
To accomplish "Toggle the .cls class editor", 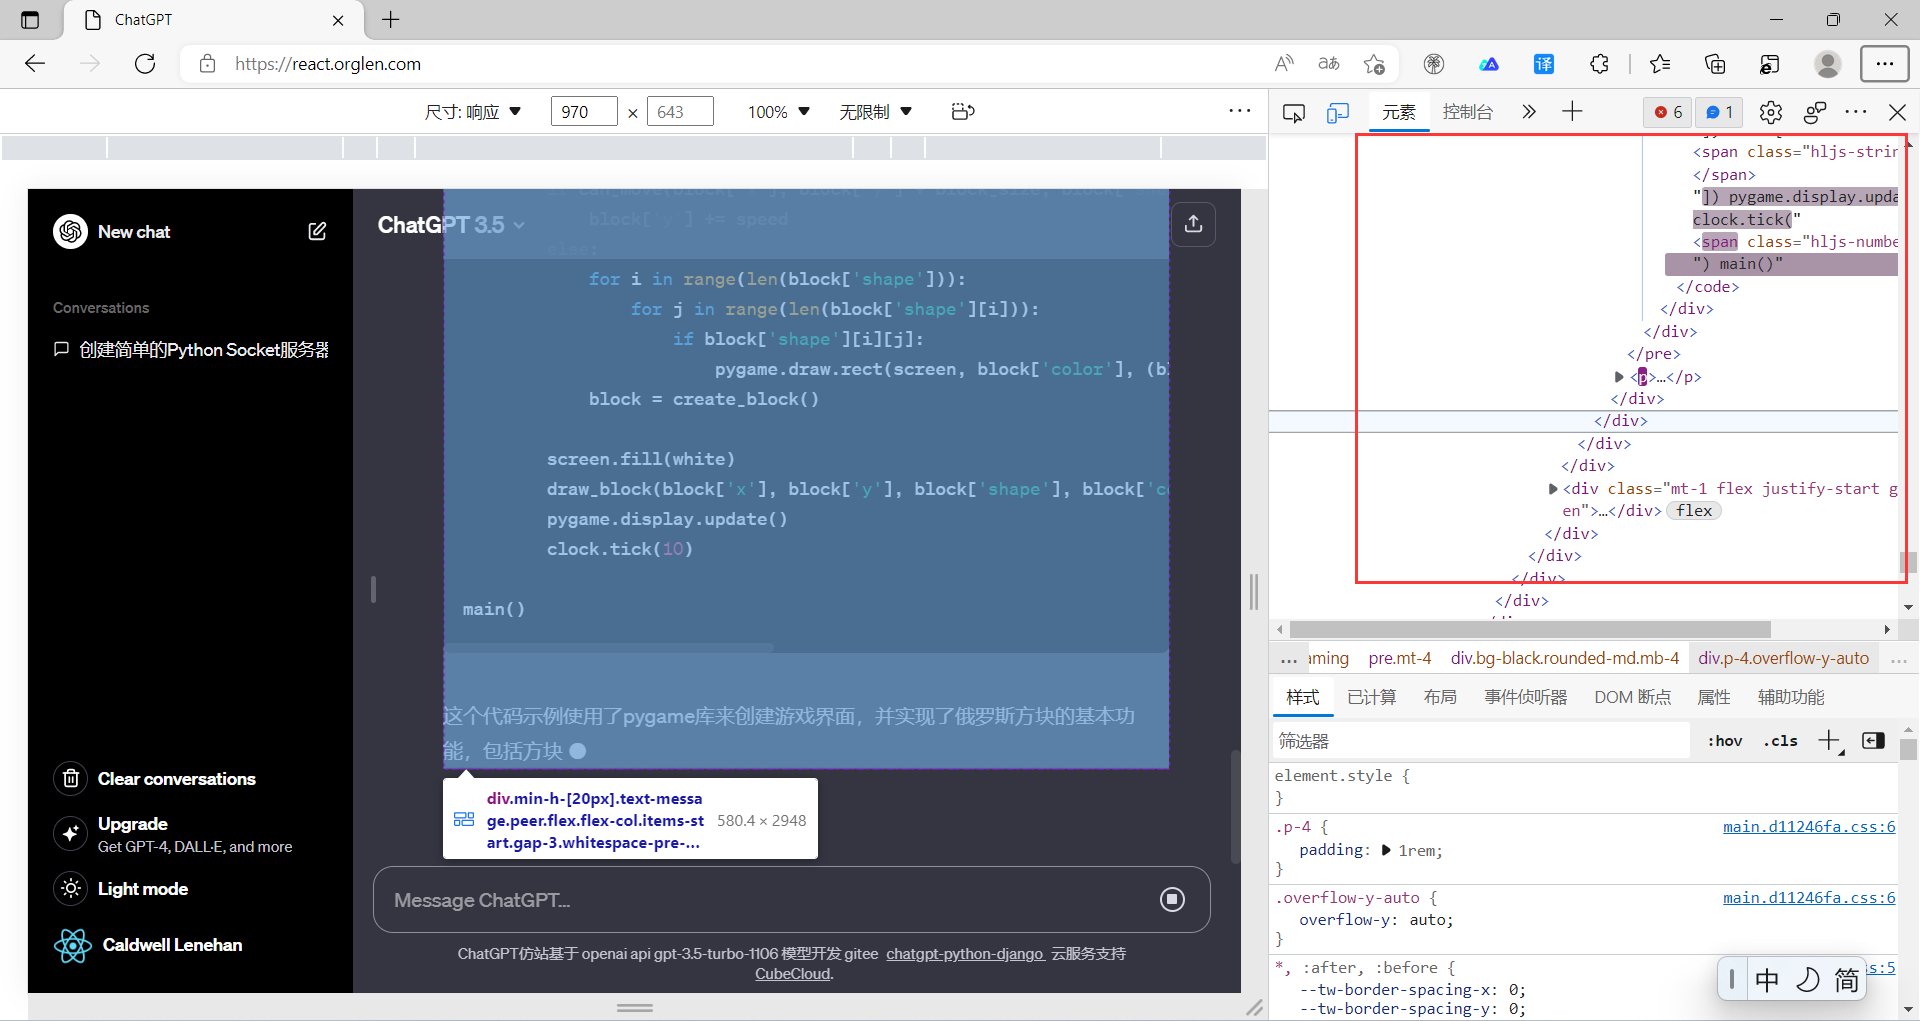I will pos(1780,741).
